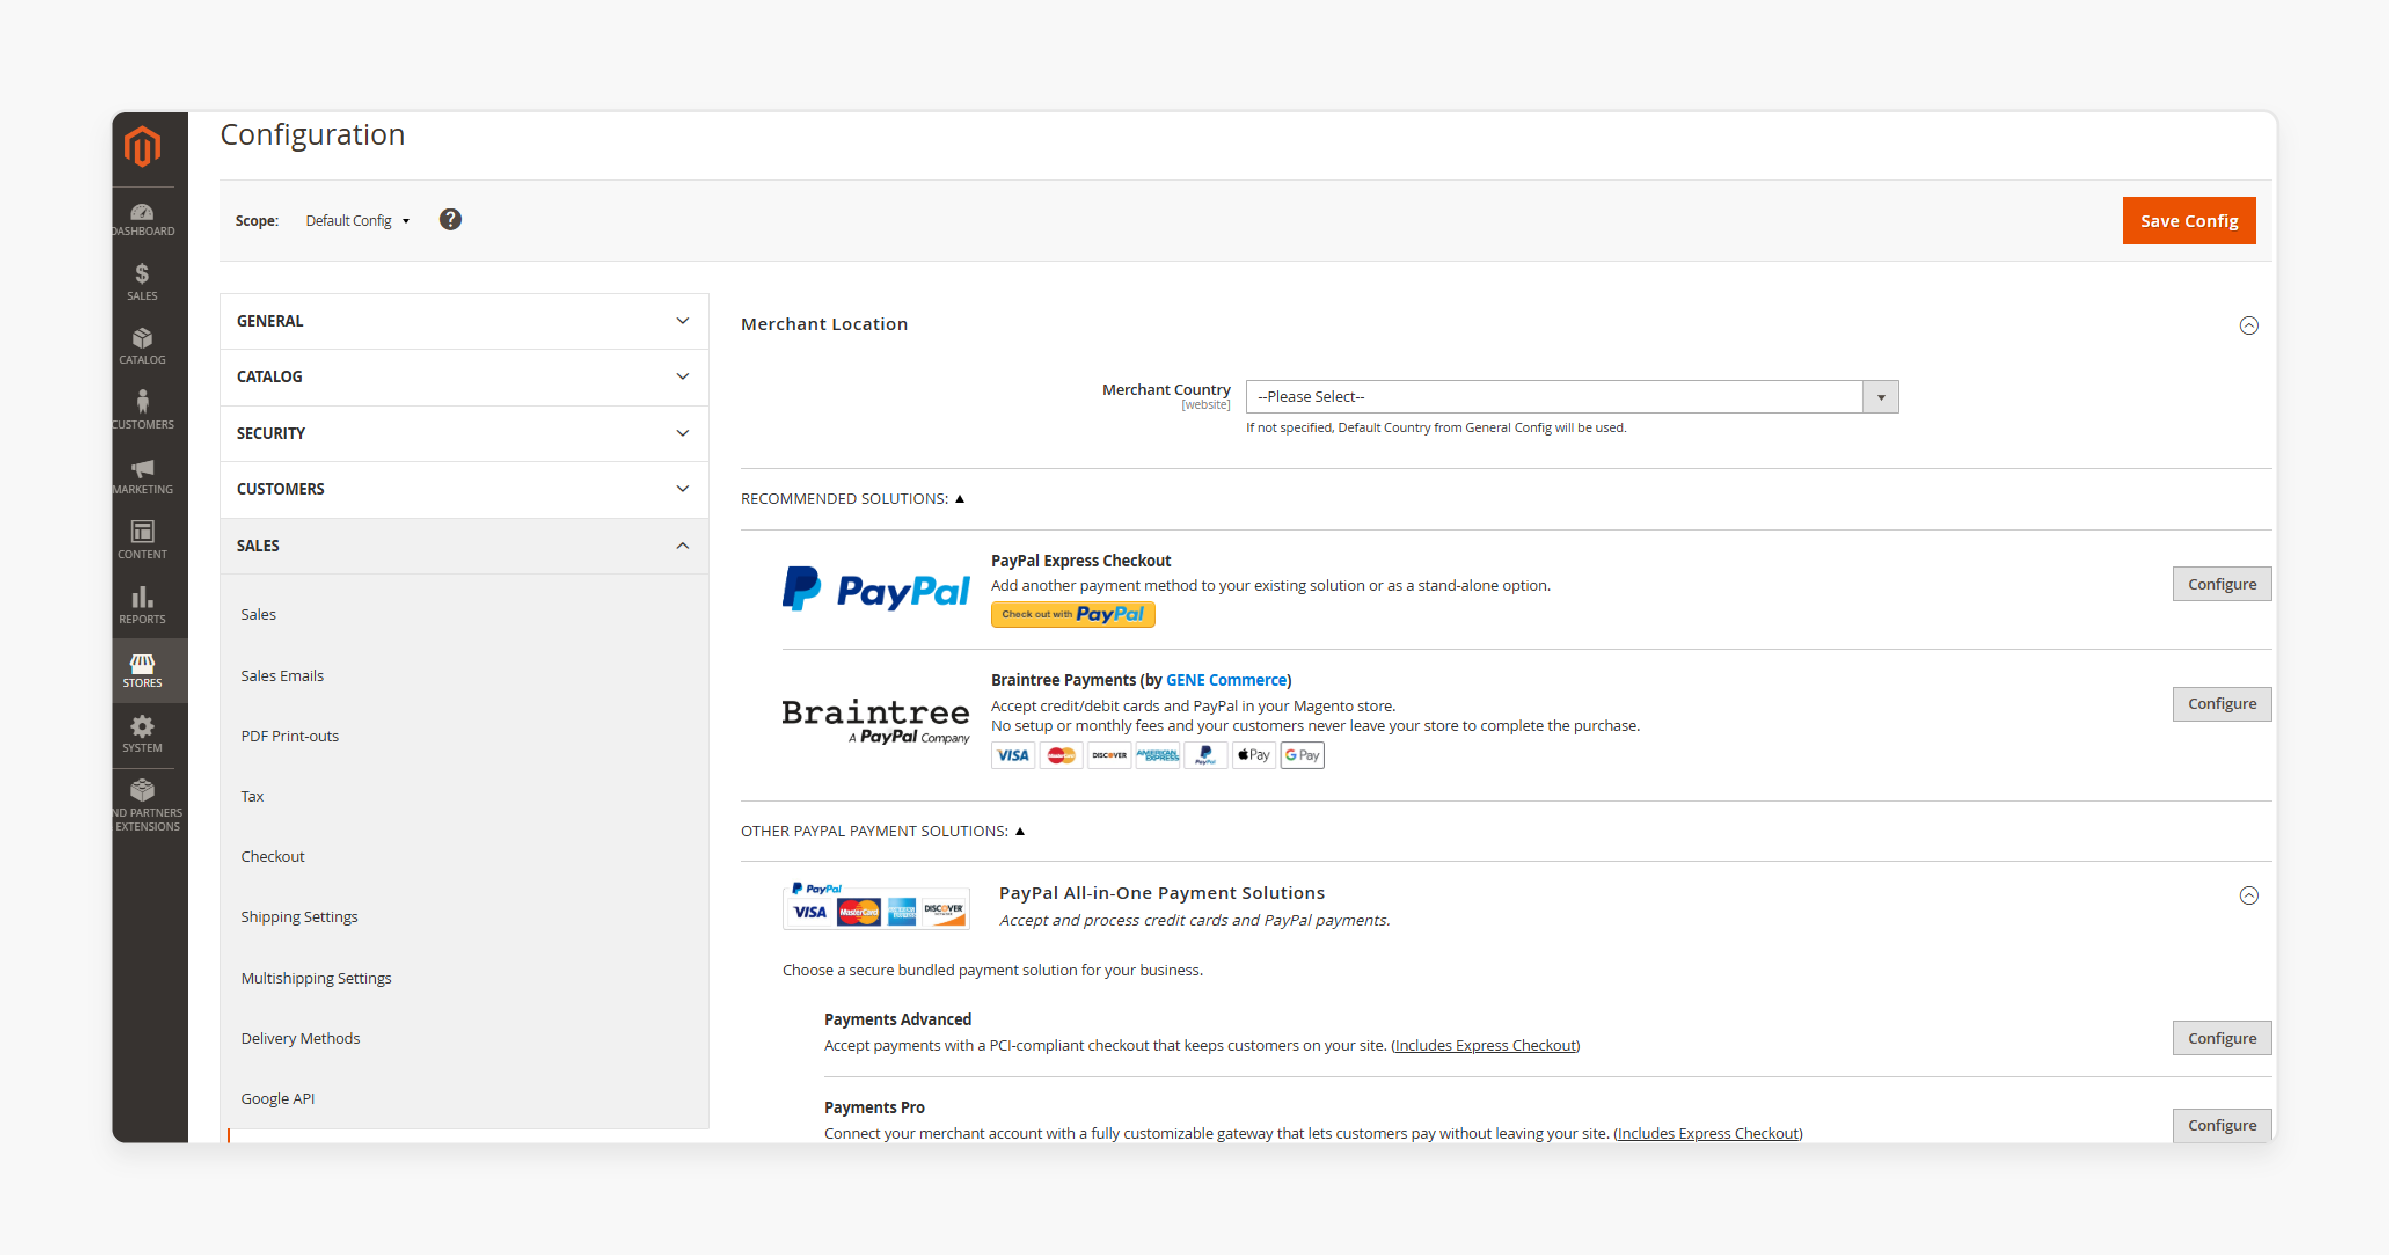Click the American Express icon under Braintree
Screen dimensions: 2389x1255
click(x=1157, y=755)
